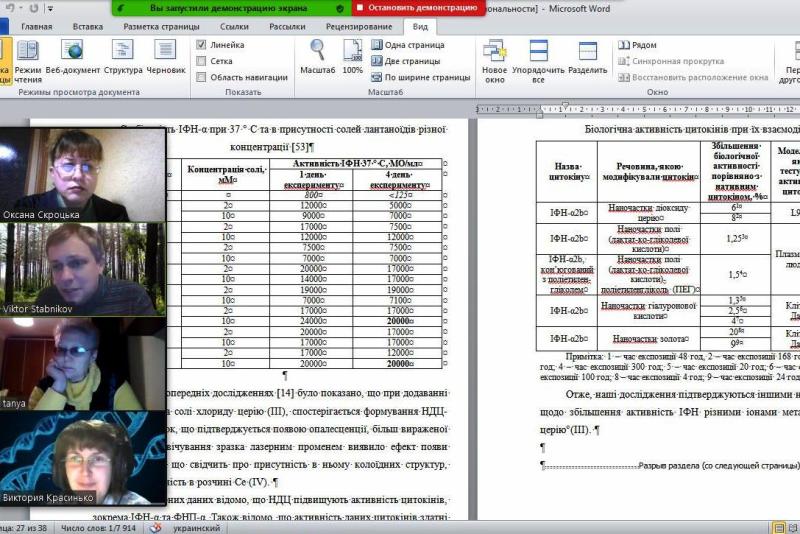800x534 pixels.
Task: Click the horizontal ruler above the right page
Action: [x=638, y=109]
